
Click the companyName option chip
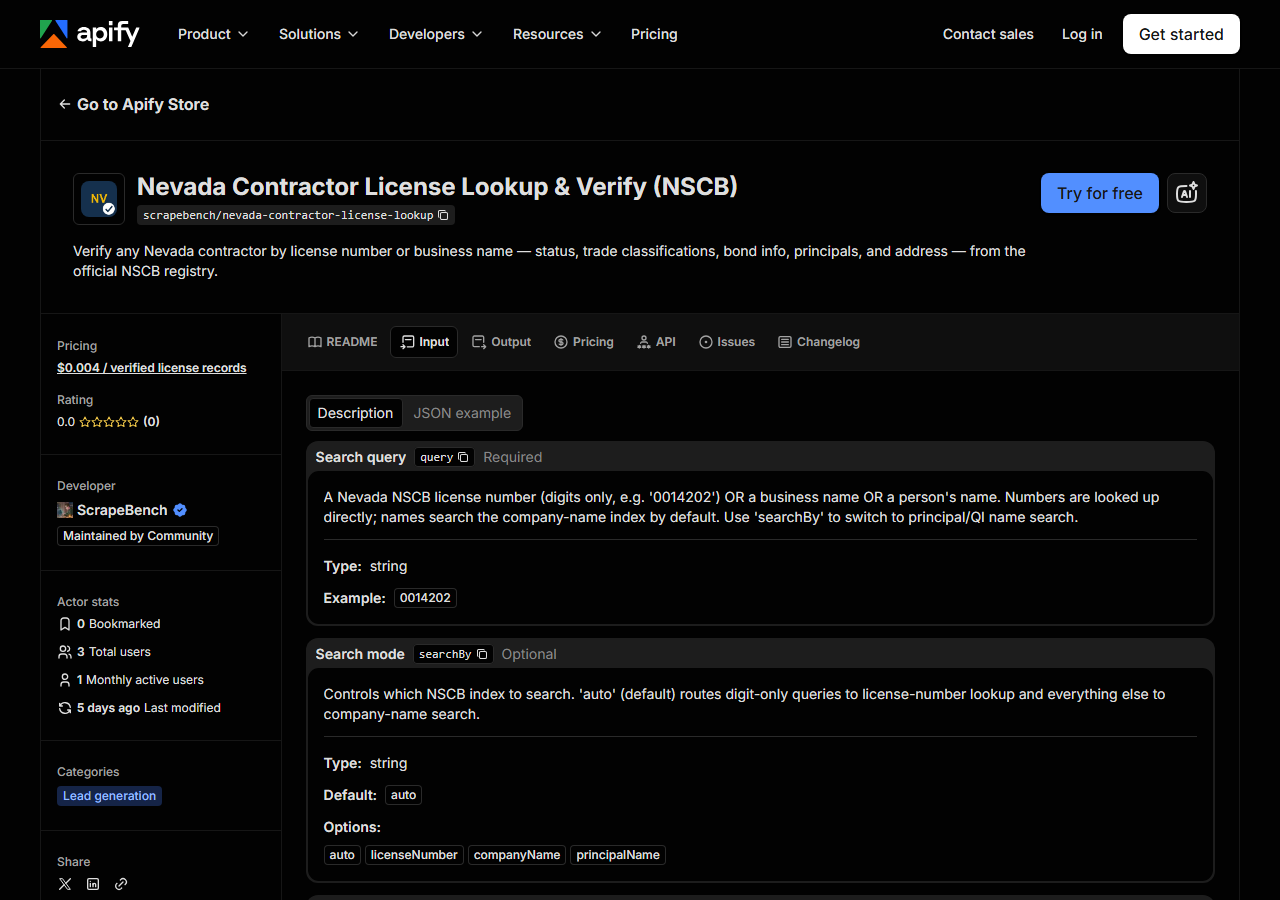point(517,855)
